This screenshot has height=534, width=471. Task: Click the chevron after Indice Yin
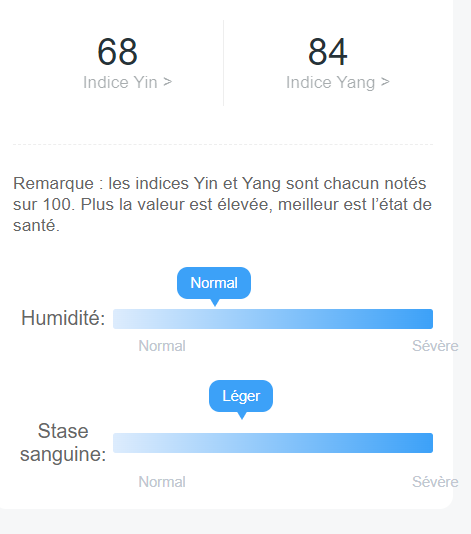pos(167,82)
